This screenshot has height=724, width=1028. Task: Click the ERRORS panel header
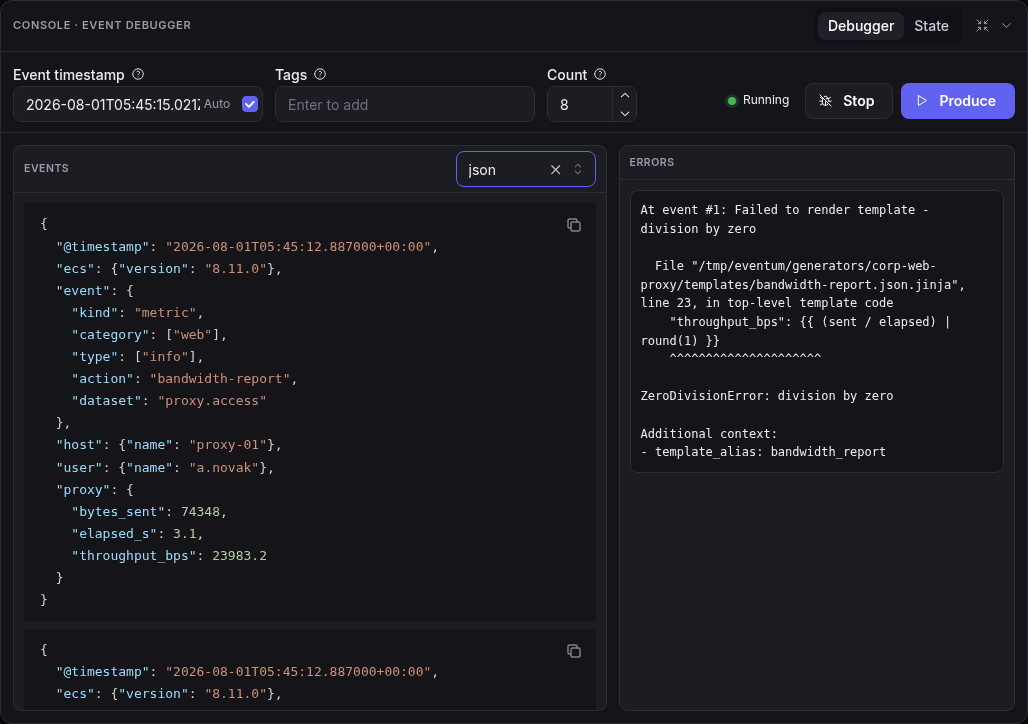[x=651, y=162]
